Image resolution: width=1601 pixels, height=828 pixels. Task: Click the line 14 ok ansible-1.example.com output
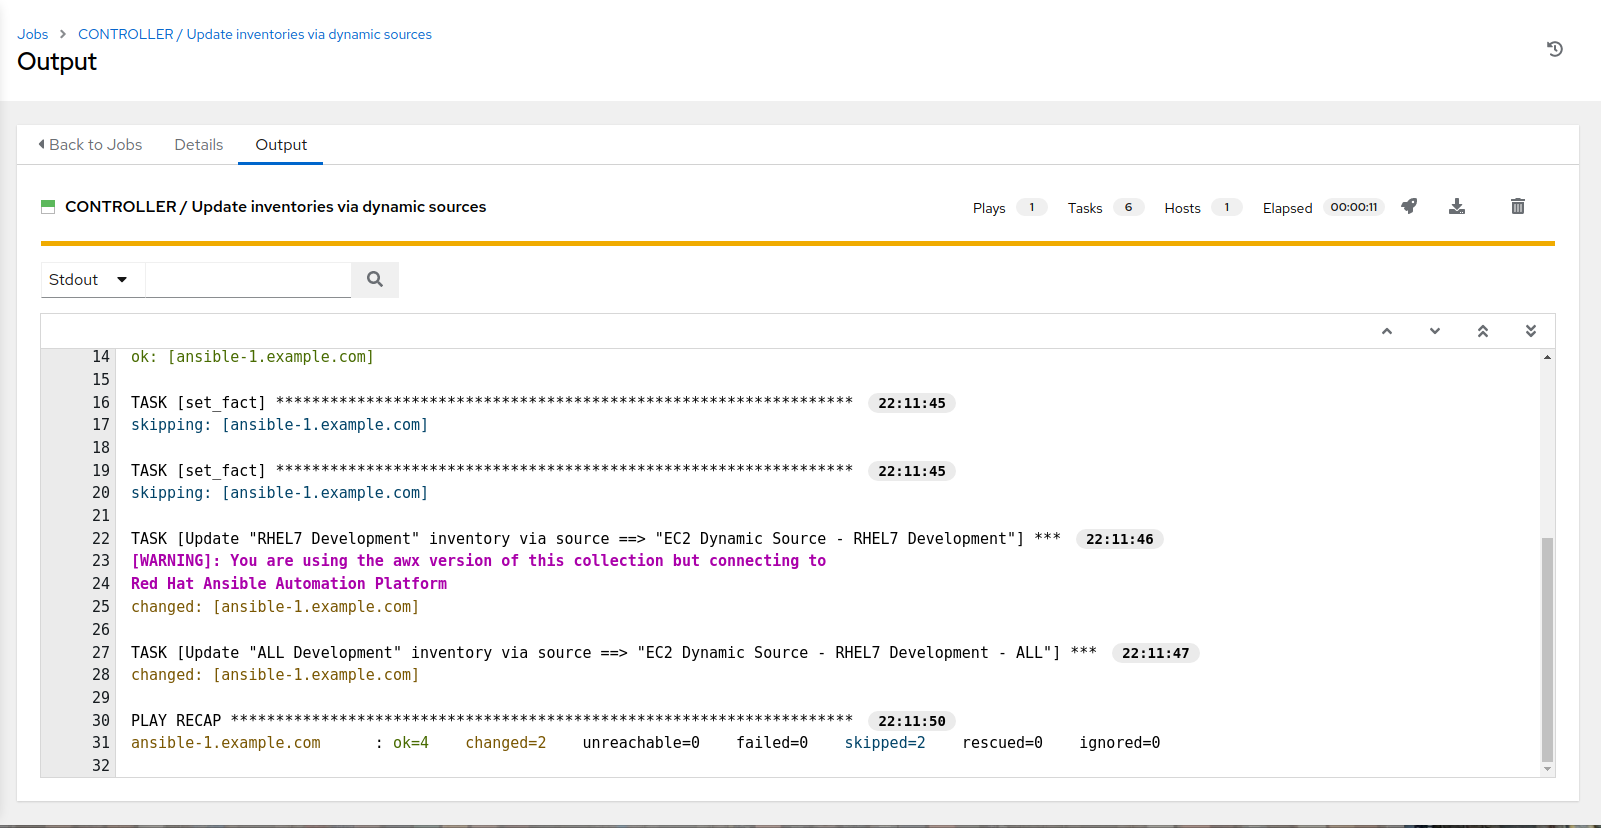pos(252,357)
